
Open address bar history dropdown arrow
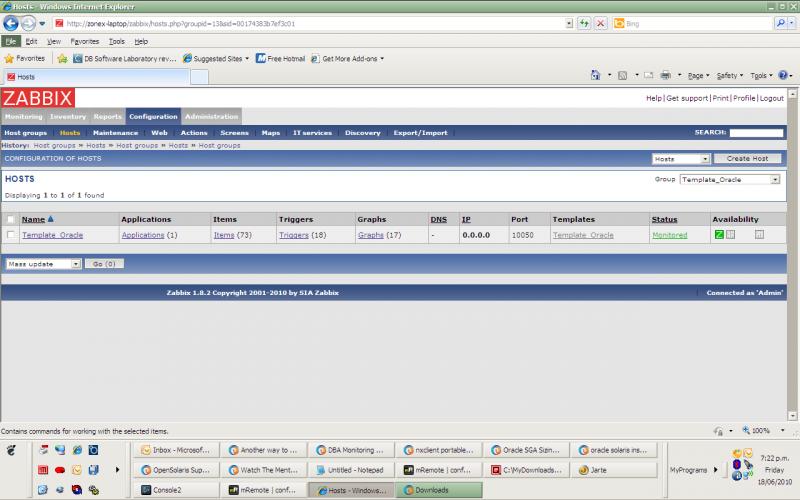tap(569, 23)
